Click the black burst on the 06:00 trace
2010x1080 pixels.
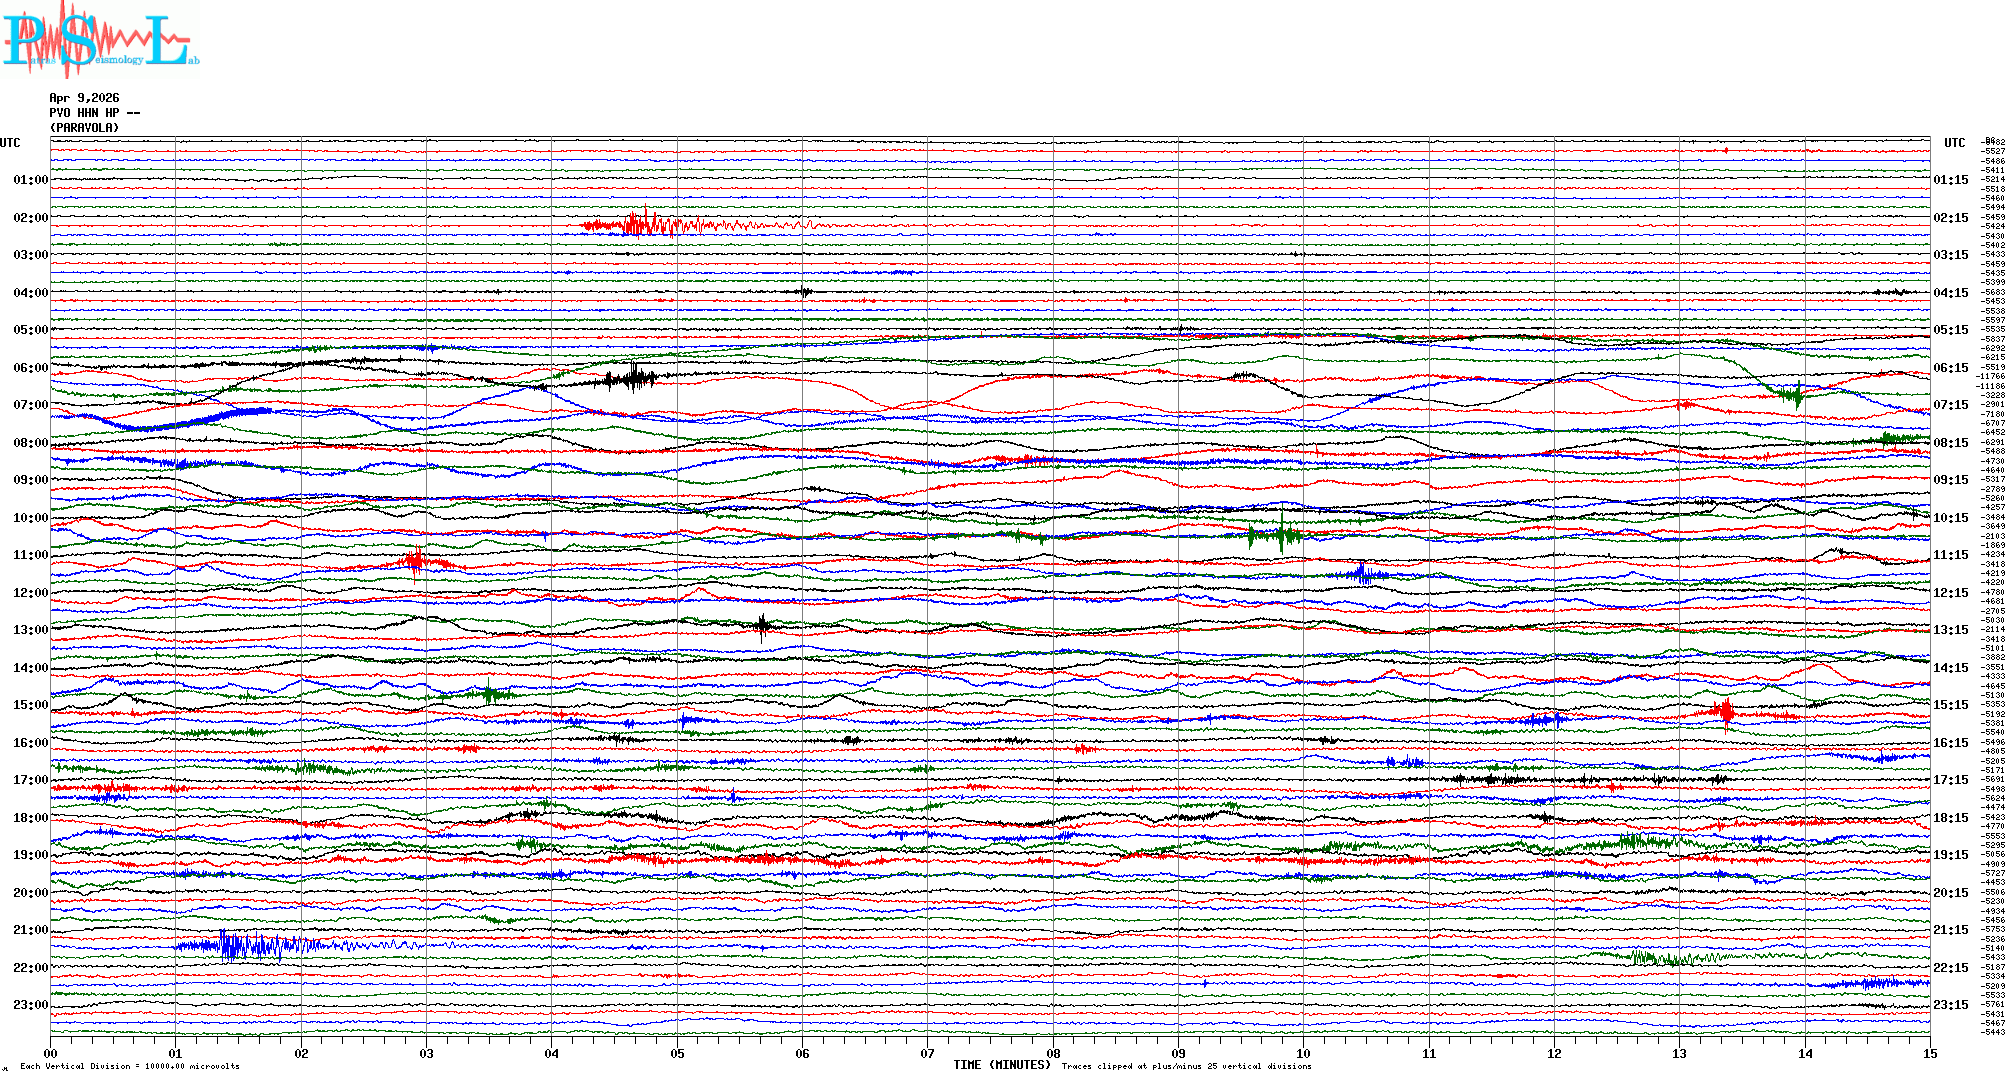pyautogui.click(x=632, y=378)
